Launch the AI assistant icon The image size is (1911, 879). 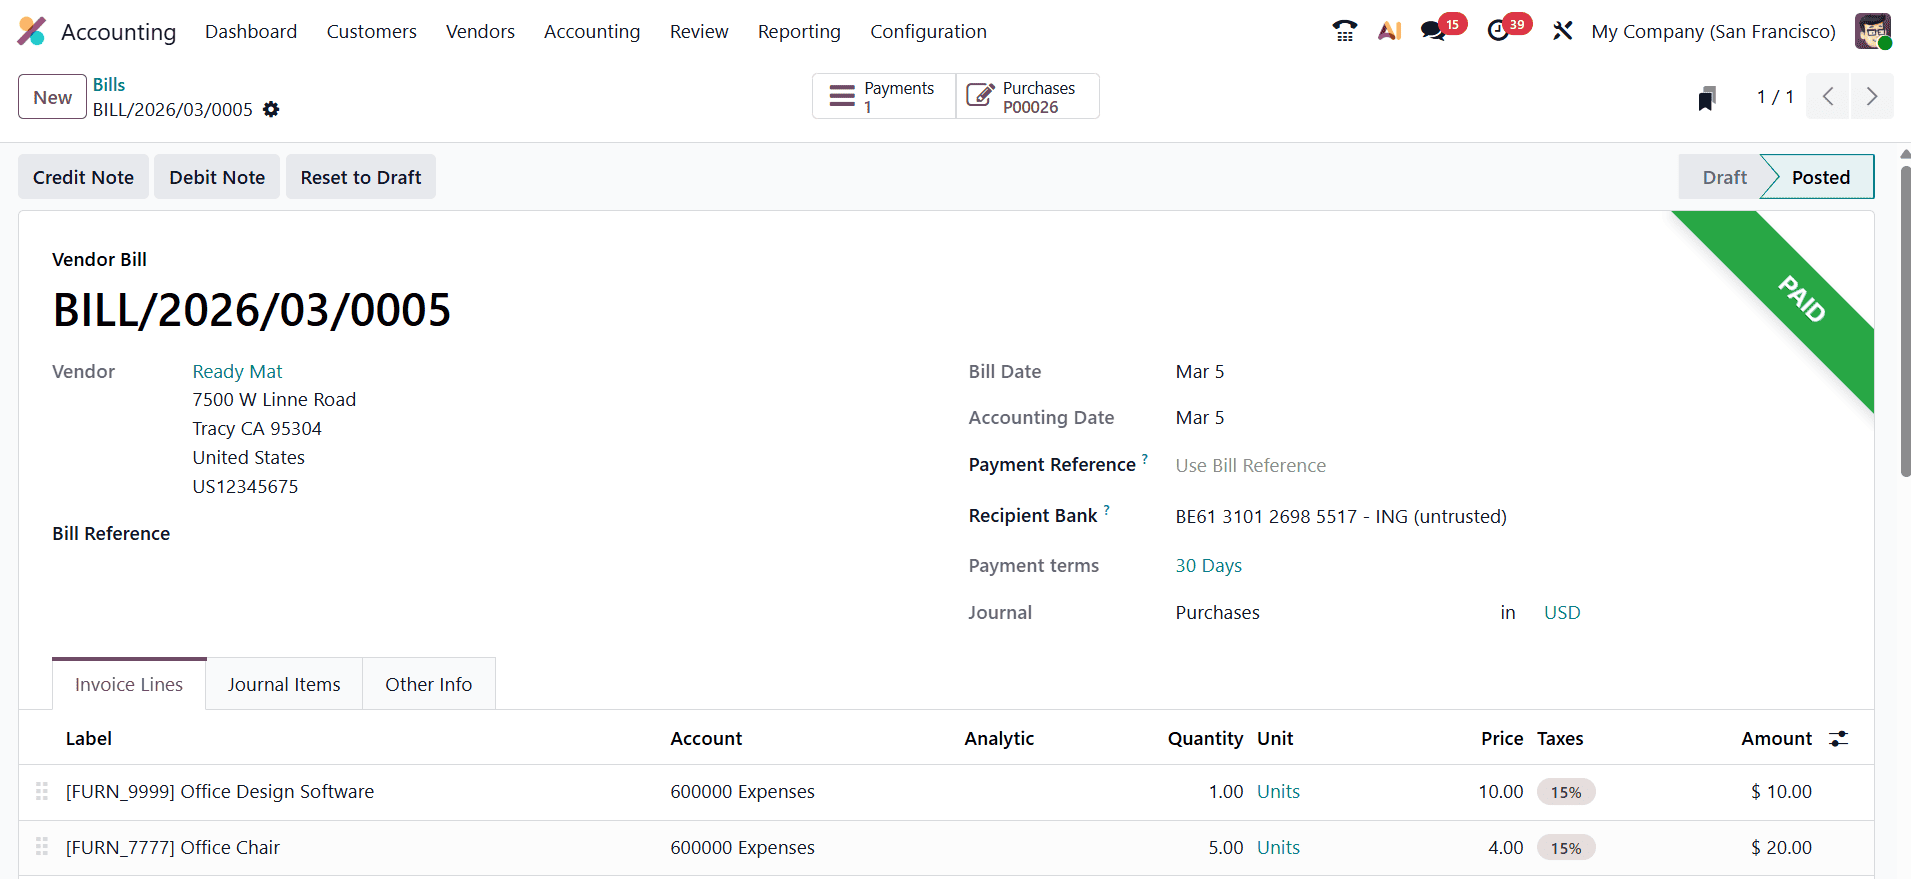pos(1389,31)
